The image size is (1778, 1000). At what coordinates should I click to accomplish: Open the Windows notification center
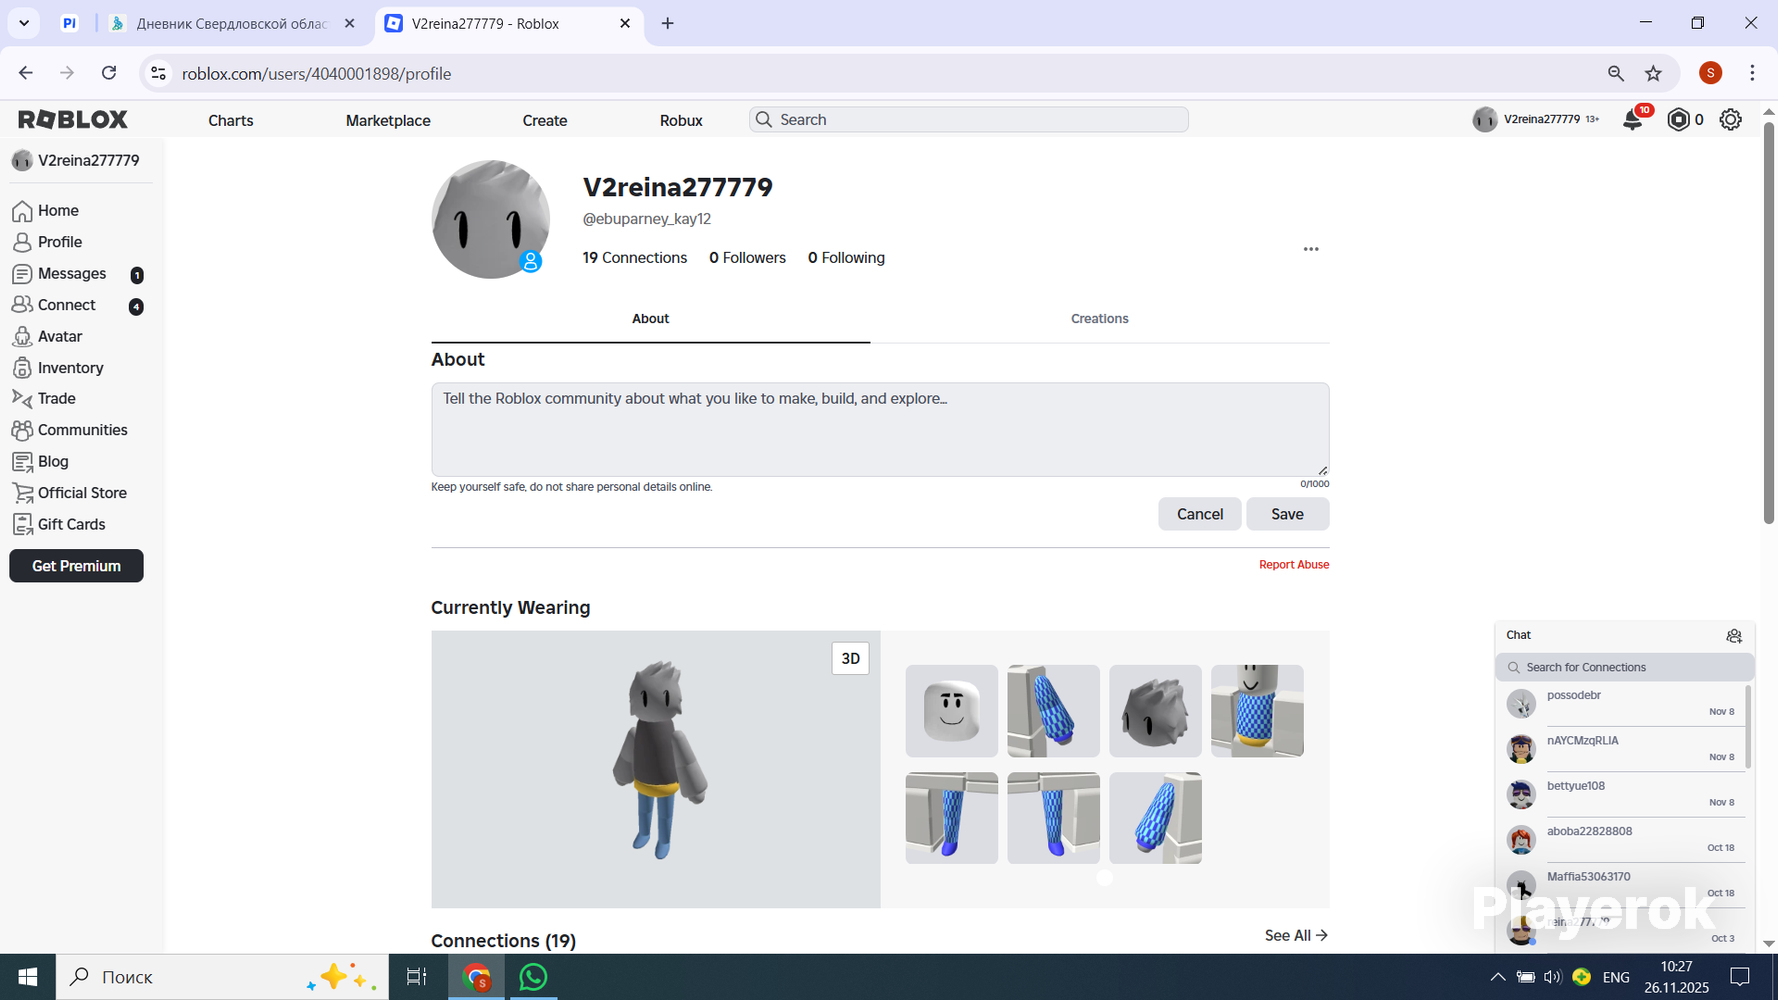coord(1740,977)
